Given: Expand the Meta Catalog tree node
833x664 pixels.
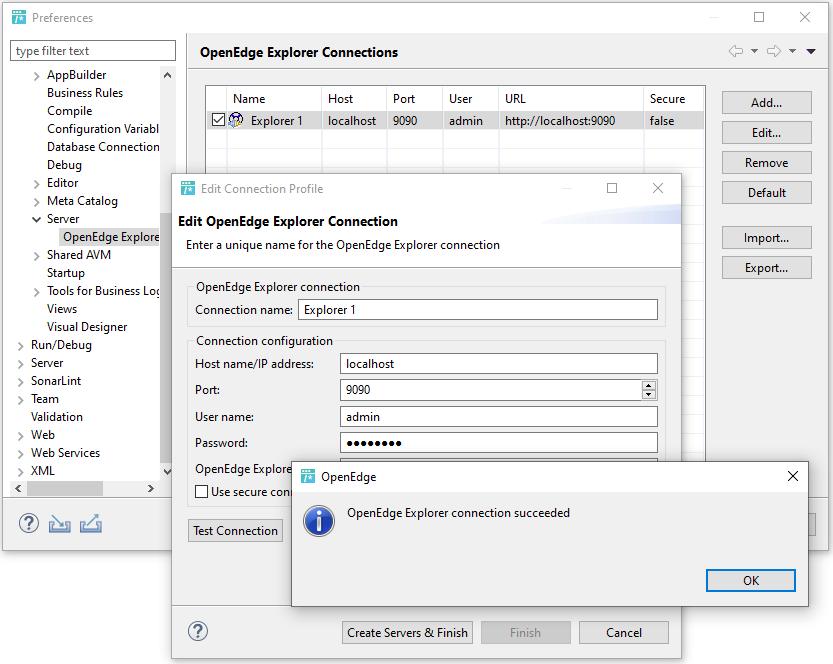Looking at the screenshot, I should click(x=36, y=202).
